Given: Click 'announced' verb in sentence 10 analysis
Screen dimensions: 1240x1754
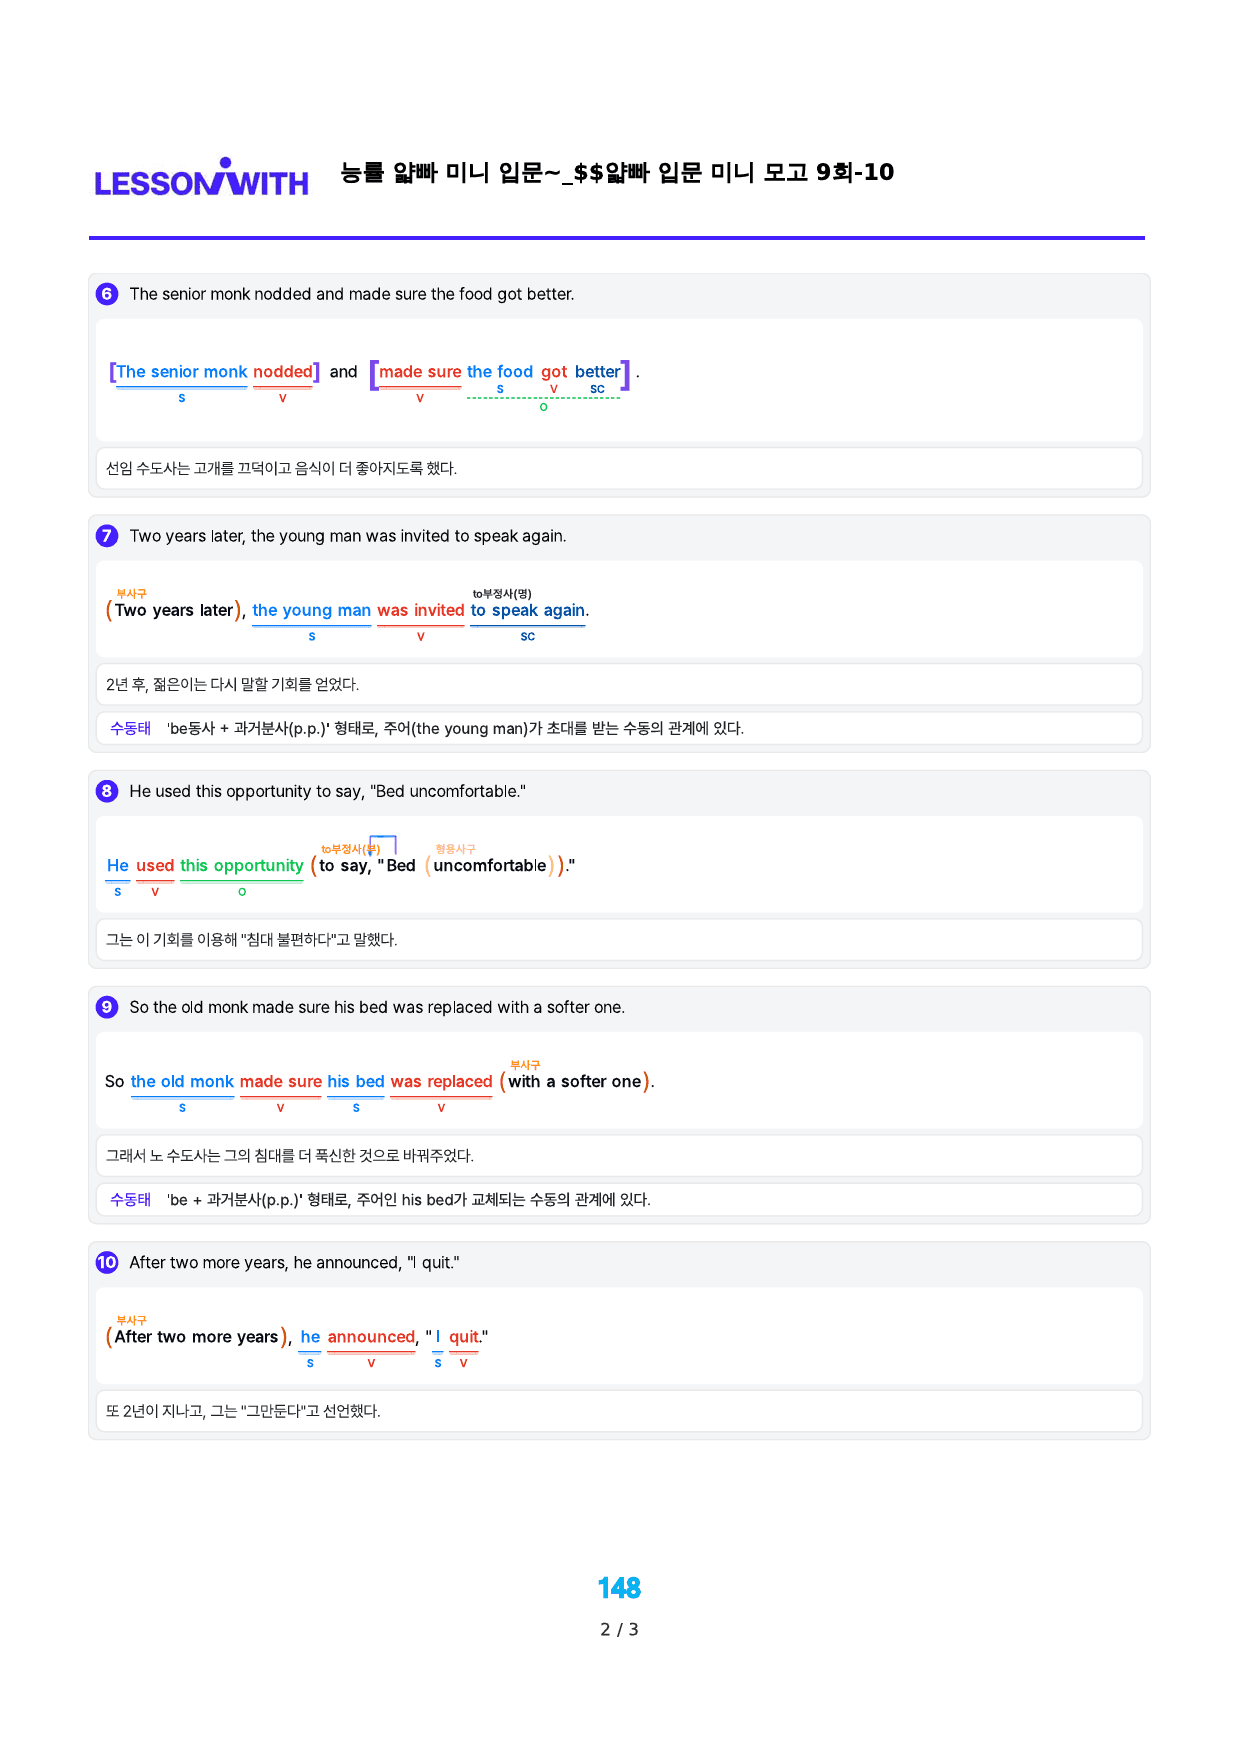Looking at the screenshot, I should pyautogui.click(x=371, y=1337).
